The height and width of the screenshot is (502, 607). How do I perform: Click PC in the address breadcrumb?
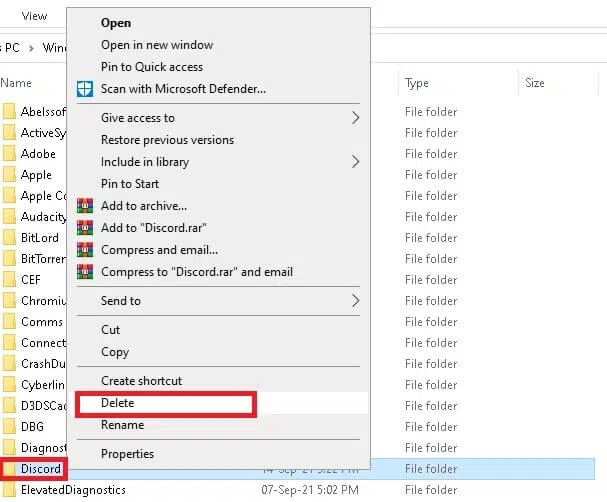click(x=12, y=48)
